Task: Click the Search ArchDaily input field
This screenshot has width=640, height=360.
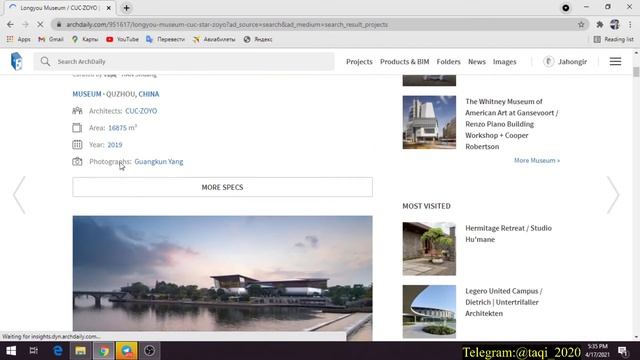Action: 184,62
